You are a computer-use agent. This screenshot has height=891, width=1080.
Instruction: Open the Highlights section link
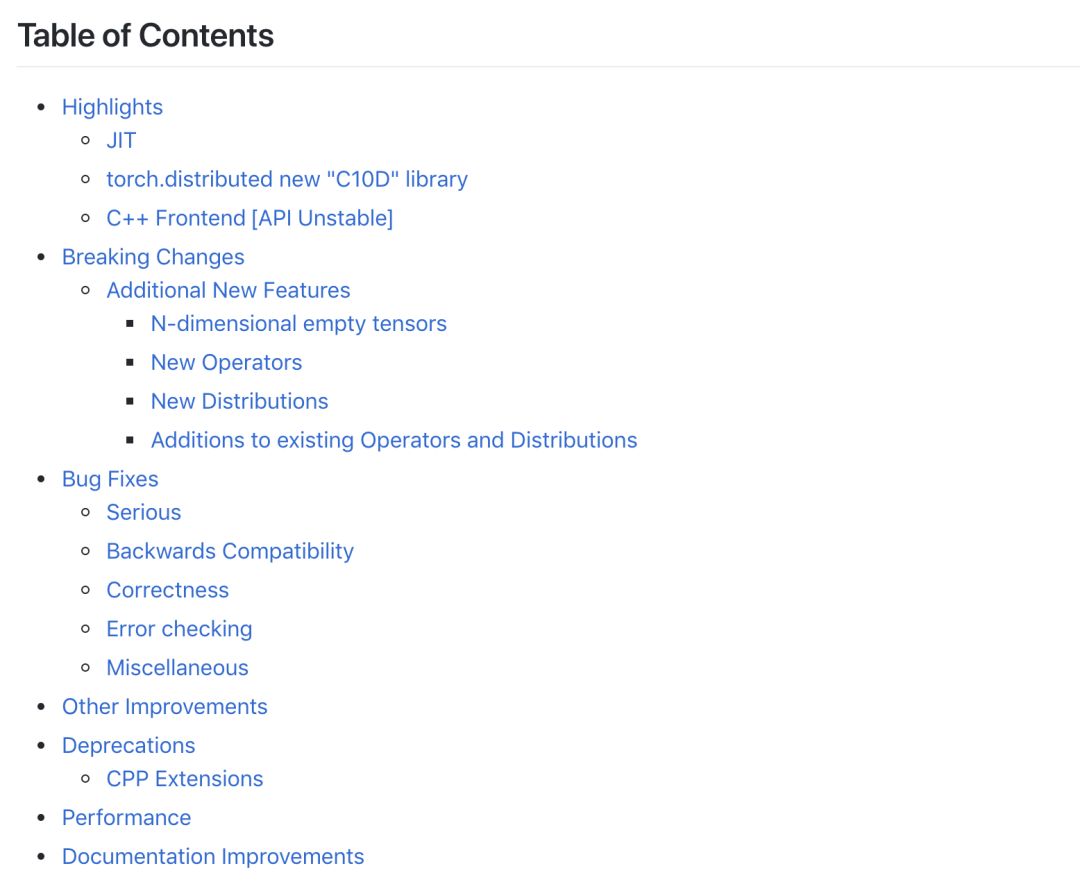coord(112,107)
